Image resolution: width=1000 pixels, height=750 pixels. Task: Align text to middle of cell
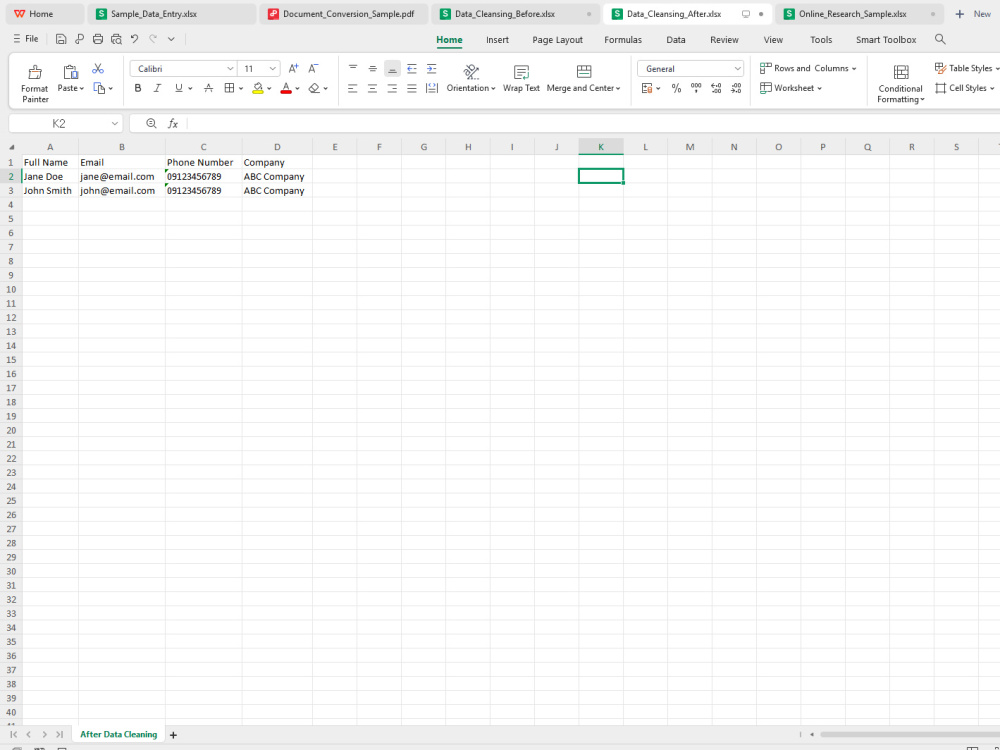pos(372,68)
